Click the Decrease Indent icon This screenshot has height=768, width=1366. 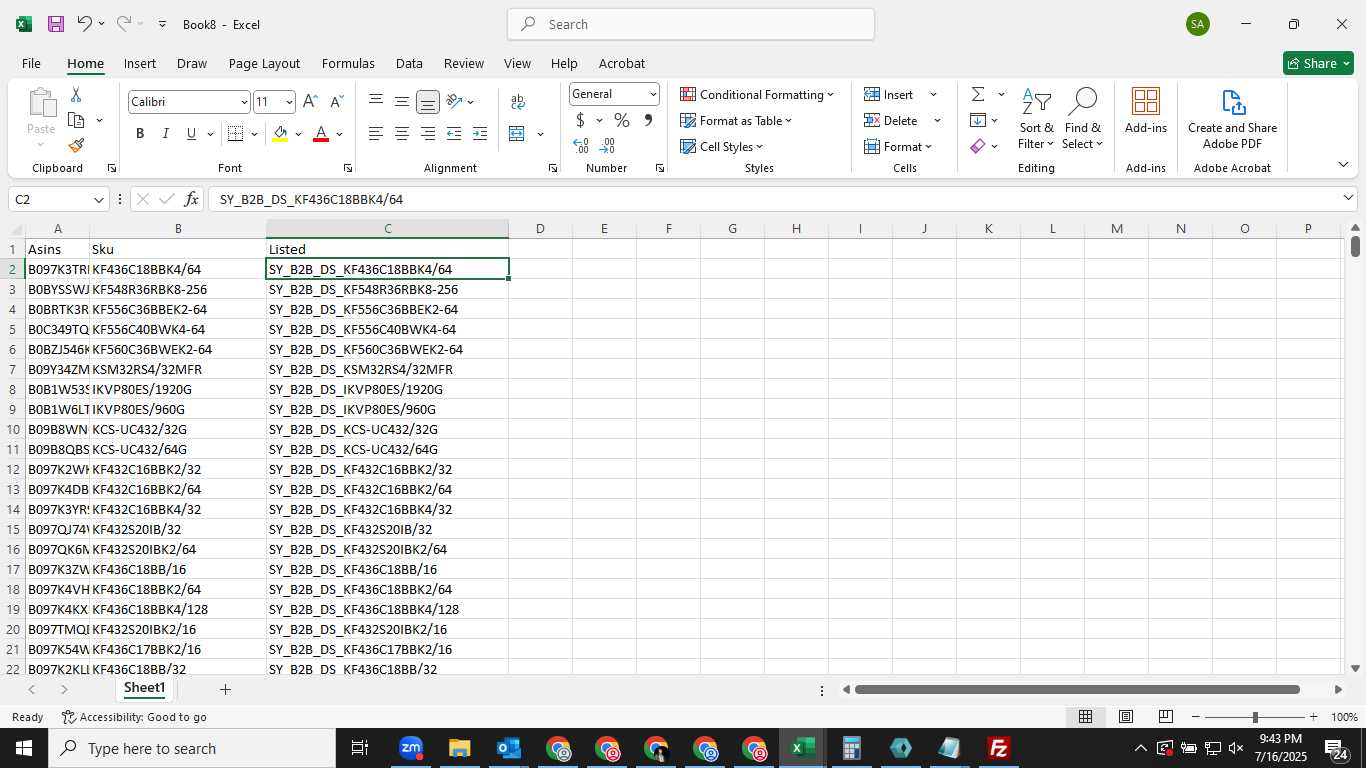454,134
